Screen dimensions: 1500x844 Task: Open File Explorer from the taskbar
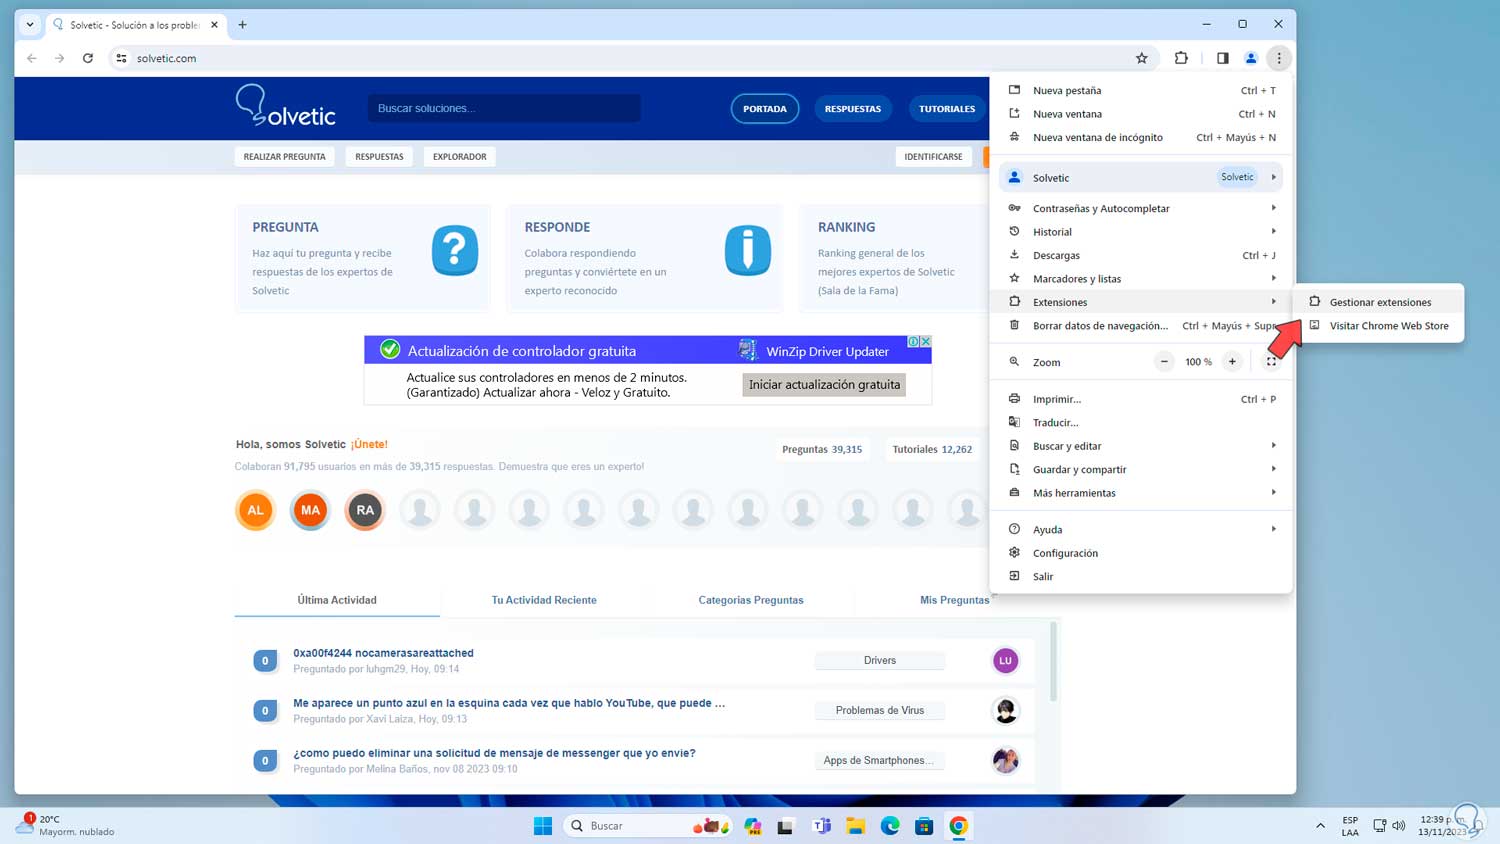click(x=856, y=826)
